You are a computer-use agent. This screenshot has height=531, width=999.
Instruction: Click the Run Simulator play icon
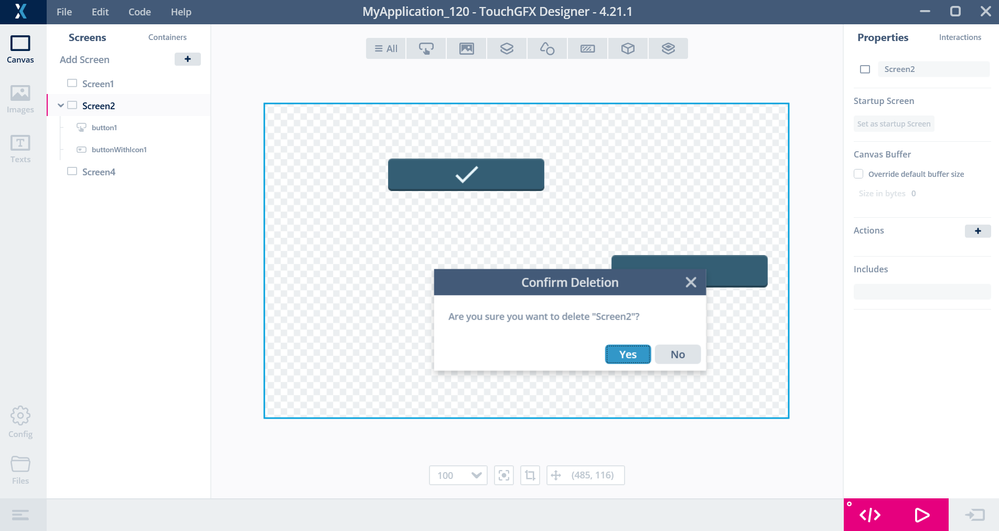click(922, 515)
